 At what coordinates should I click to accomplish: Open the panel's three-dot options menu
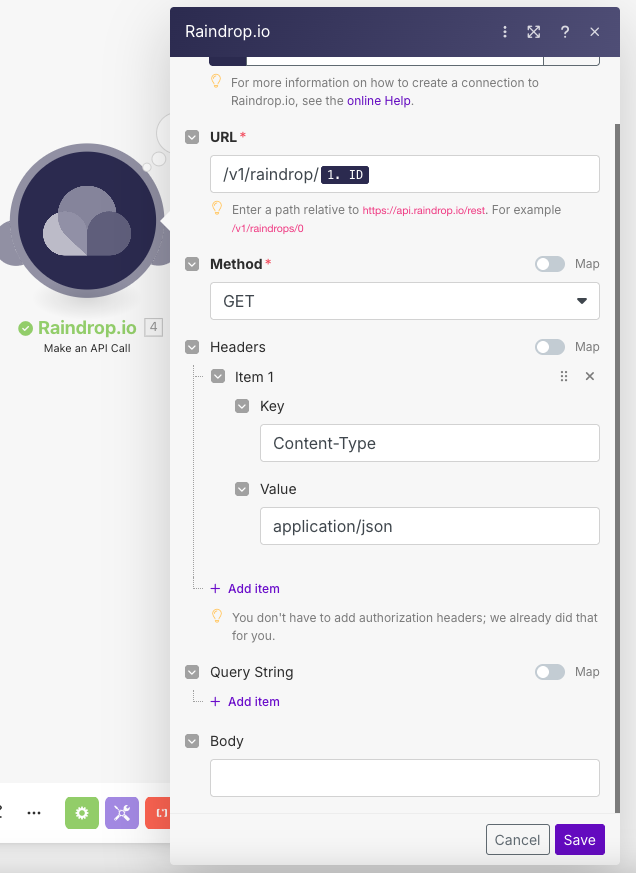tap(505, 32)
